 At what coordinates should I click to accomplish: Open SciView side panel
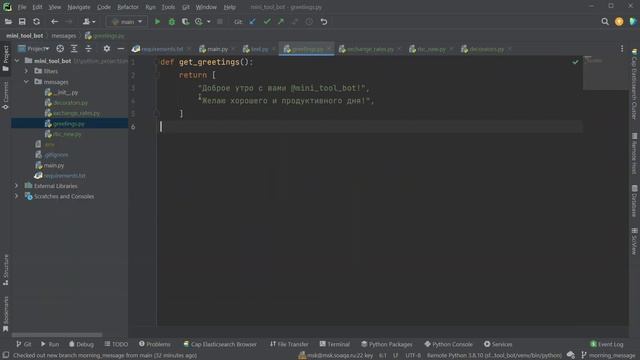coord(634,242)
